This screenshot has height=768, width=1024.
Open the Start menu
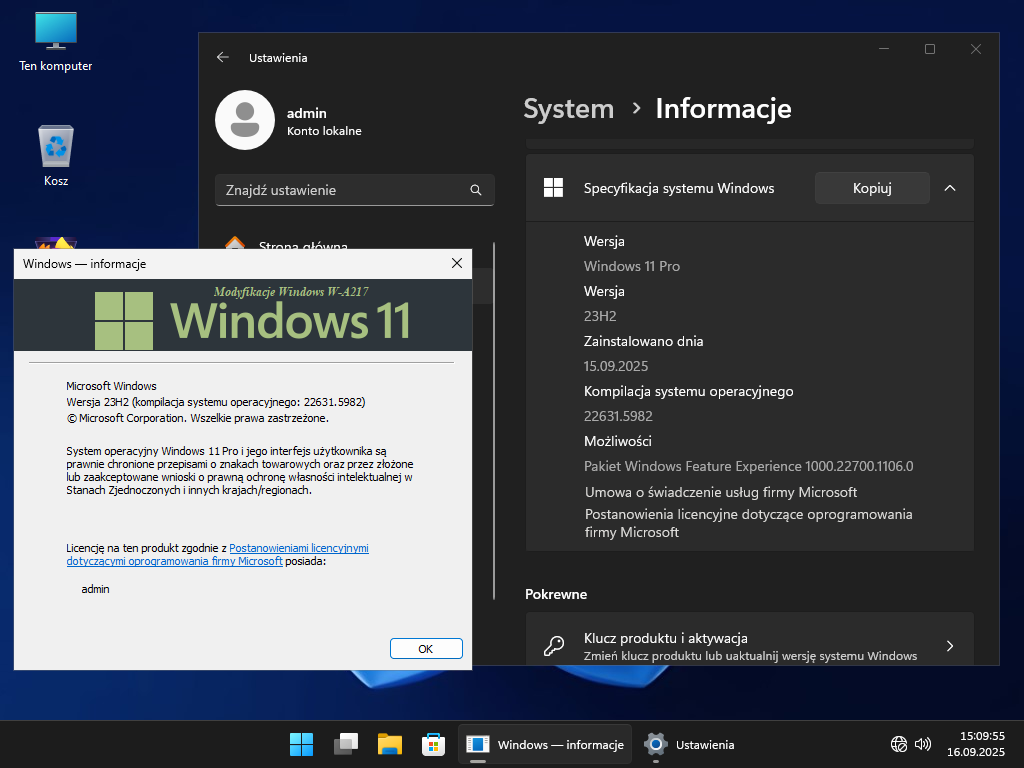[x=301, y=744]
